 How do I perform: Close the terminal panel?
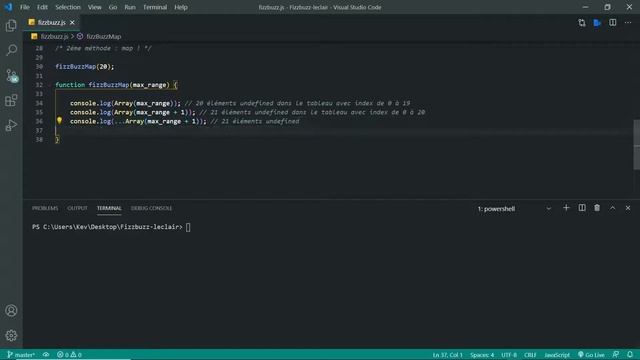[628, 208]
